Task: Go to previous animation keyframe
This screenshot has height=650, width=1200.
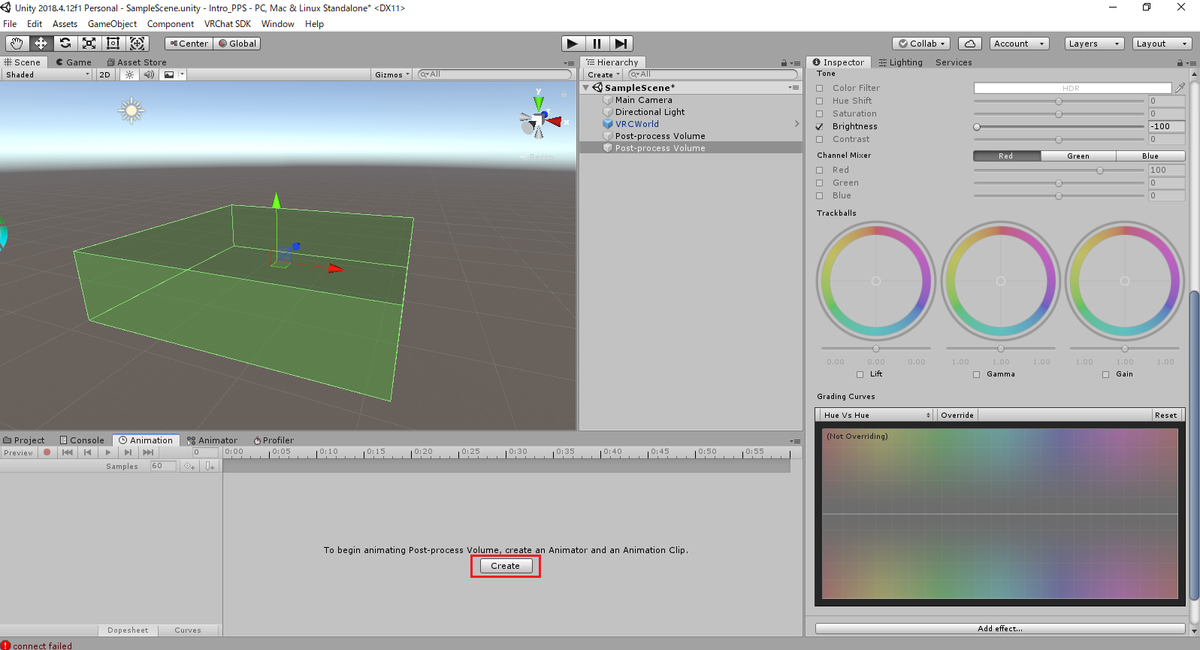Action: pos(88,453)
